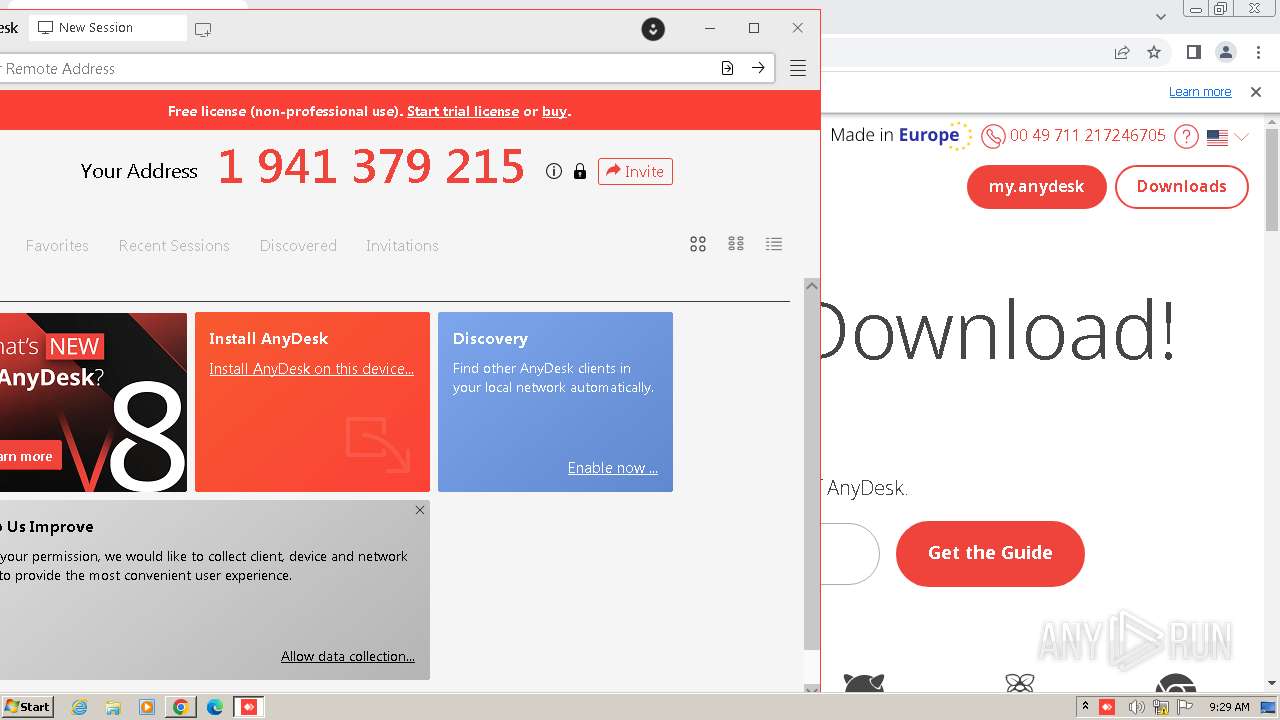This screenshot has width=1280, height=720.
Task: Click the Learn more link in the browser infobar
Action: click(x=1200, y=92)
